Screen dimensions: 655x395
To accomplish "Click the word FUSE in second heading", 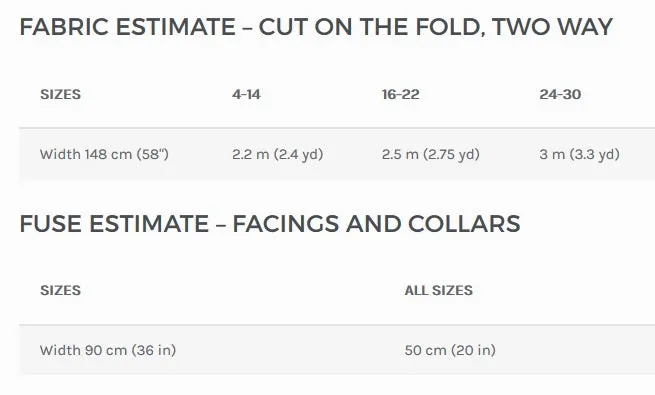I will 51,223.
